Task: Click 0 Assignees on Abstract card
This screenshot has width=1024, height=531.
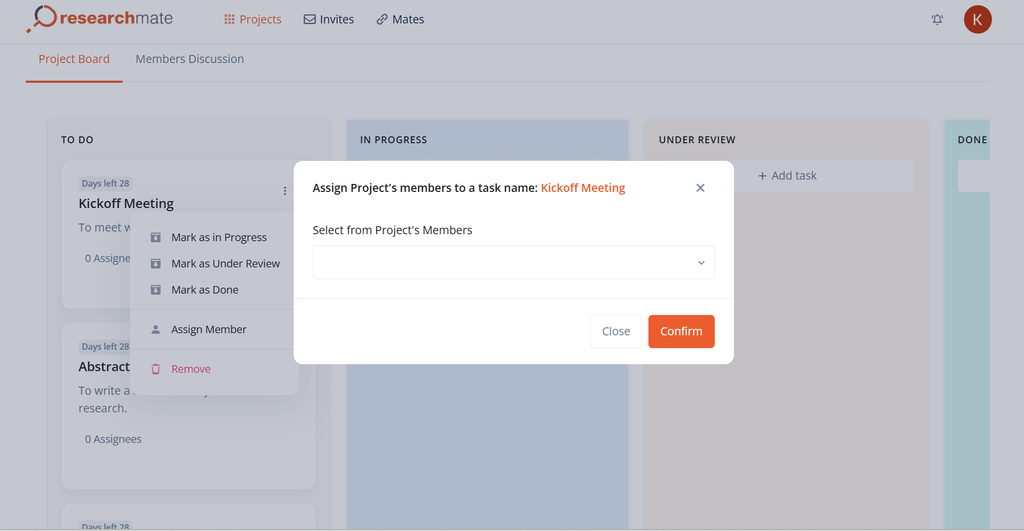Action: [x=113, y=439]
